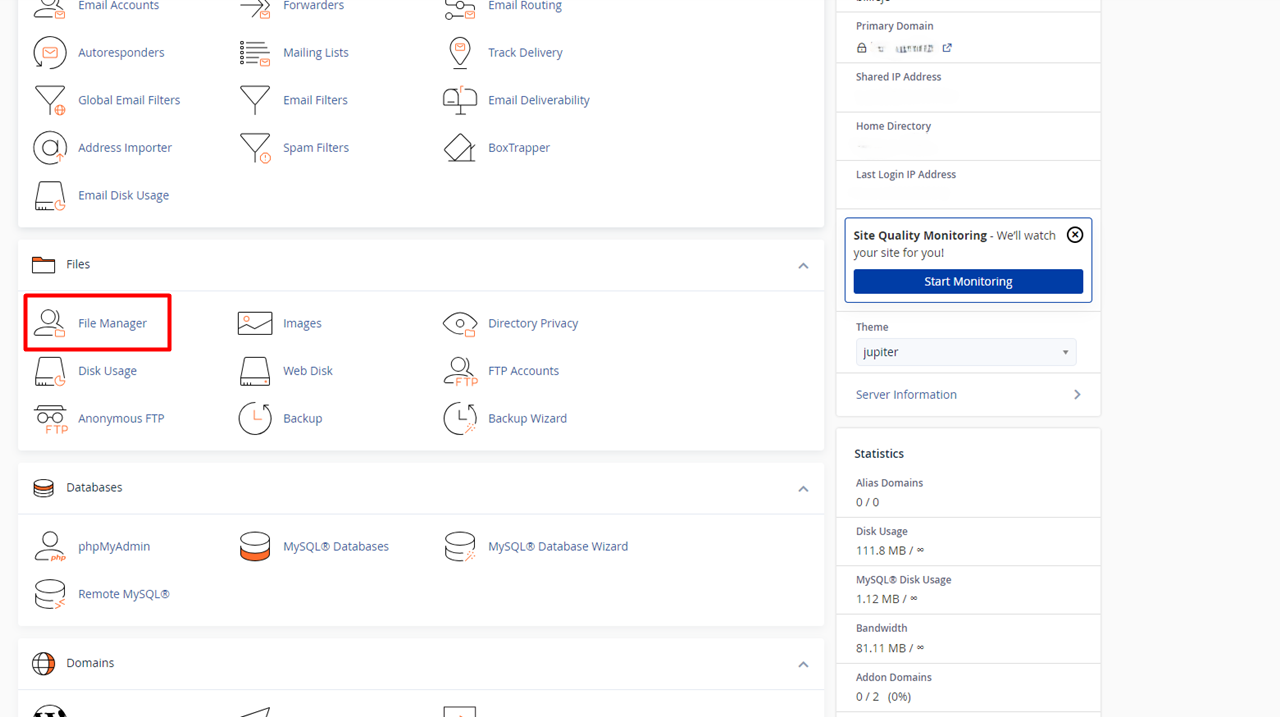Collapse the Databases section chevron

[803, 489]
